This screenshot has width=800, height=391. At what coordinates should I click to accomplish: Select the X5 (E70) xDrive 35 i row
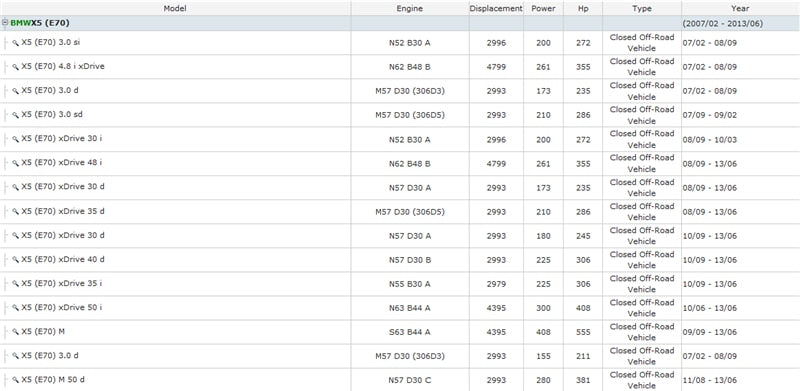(x=400, y=284)
